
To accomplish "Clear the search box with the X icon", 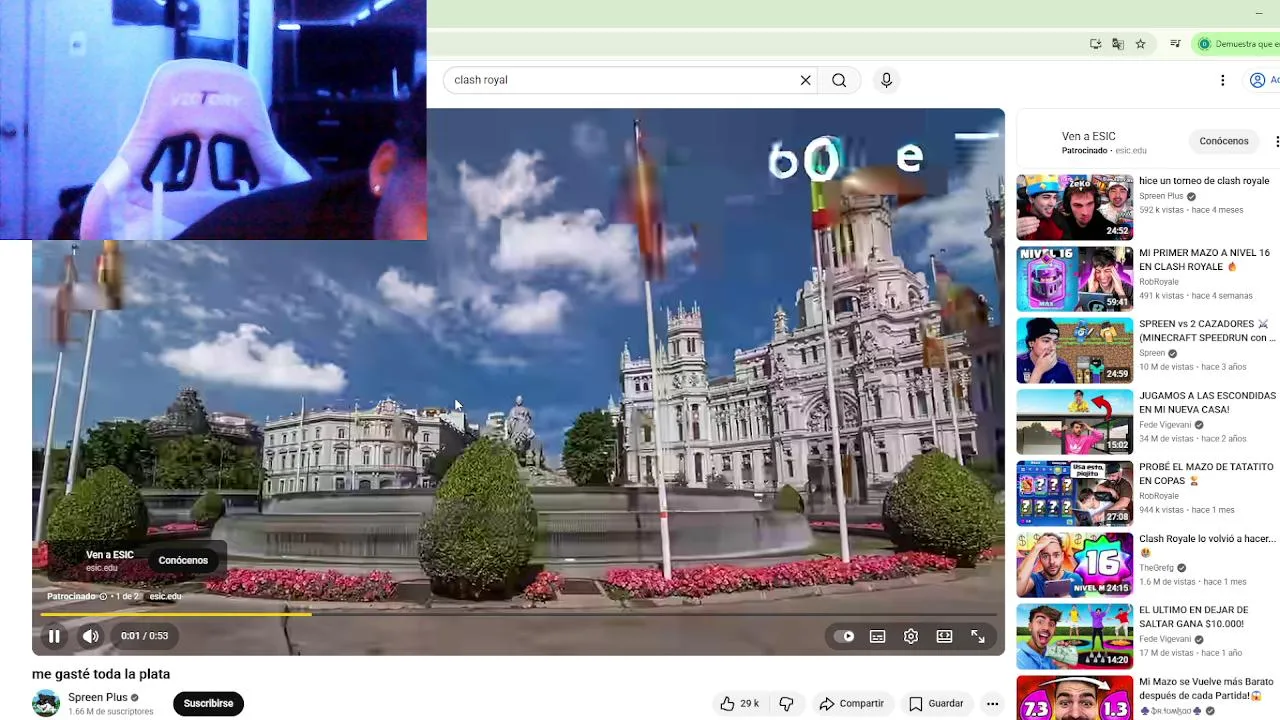I will [x=805, y=80].
